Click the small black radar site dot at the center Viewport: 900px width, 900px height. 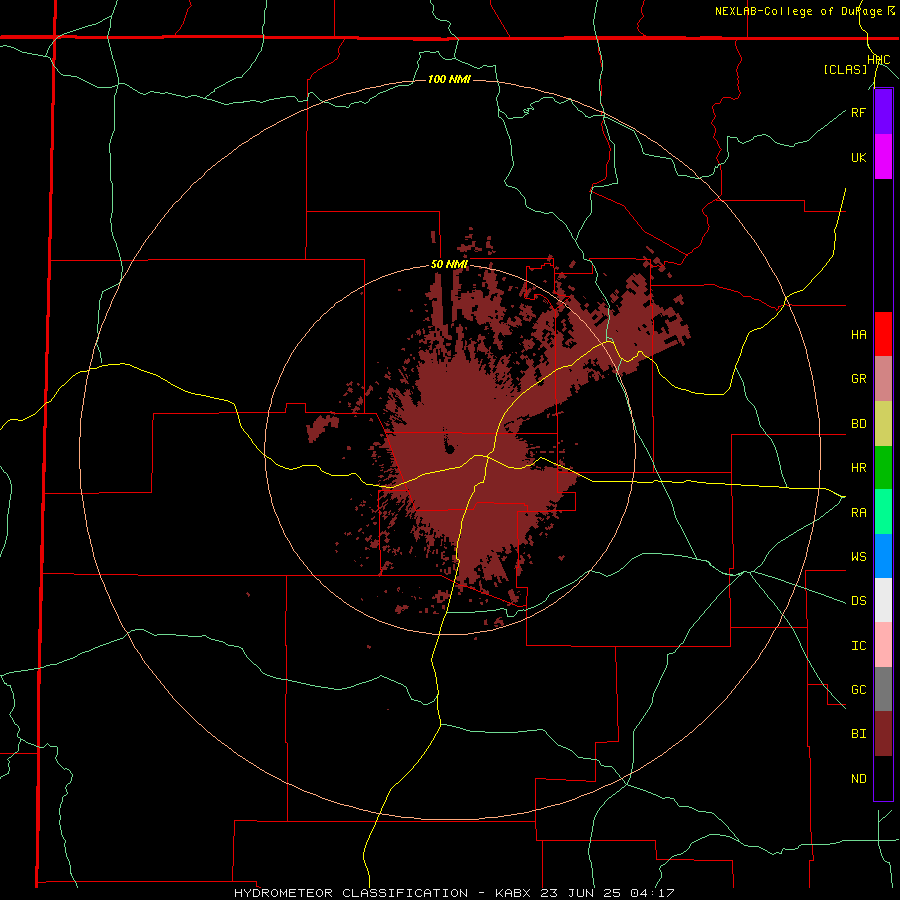449,448
